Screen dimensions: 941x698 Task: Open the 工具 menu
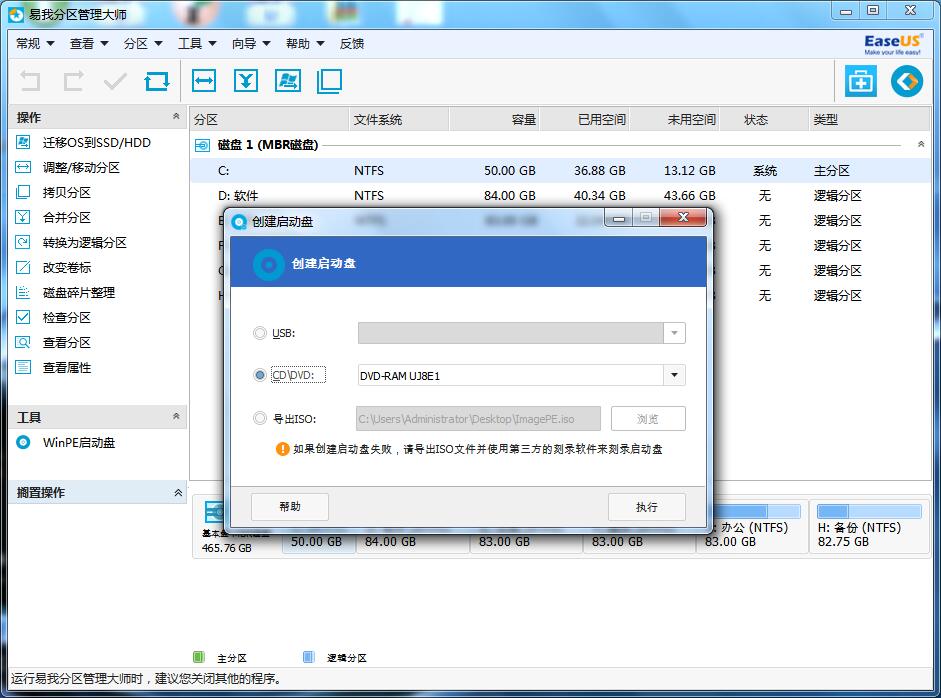pyautogui.click(x=197, y=43)
